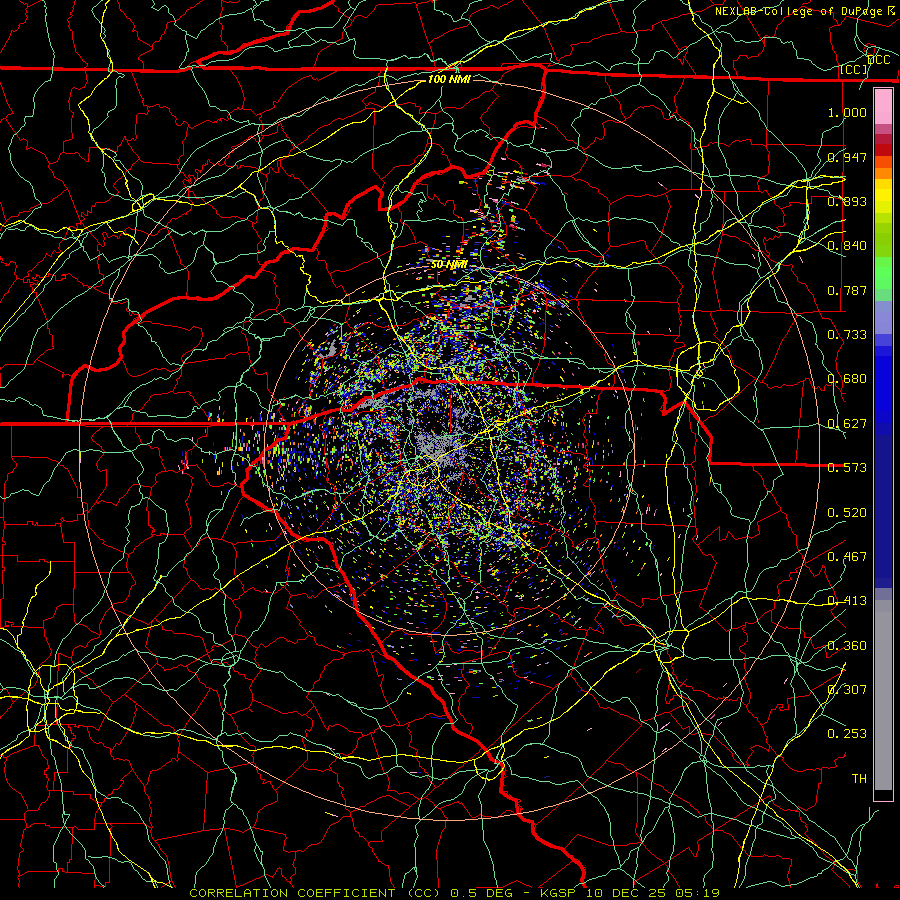Pick the red segment of the color bar
This screenshot has height=900, width=900.
point(883,150)
